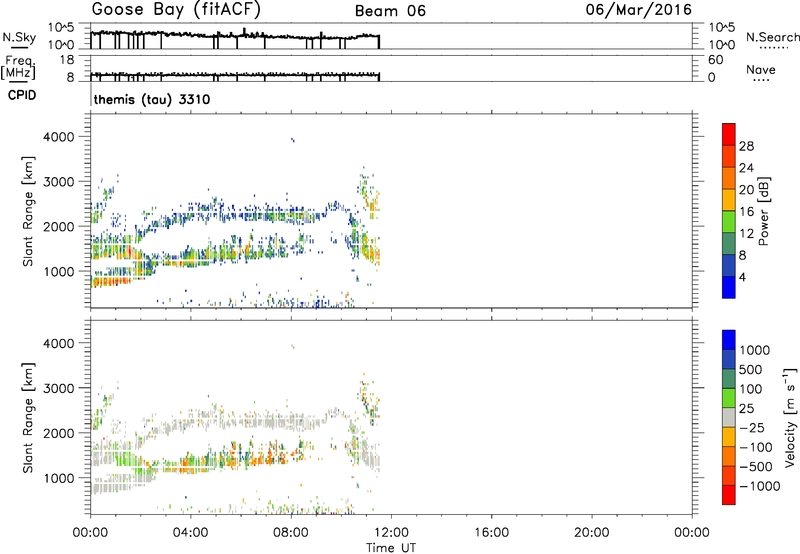Image resolution: width=800 pixels, height=554 pixels.
Task: Click the '20:00' time axis label
Action: [591, 533]
